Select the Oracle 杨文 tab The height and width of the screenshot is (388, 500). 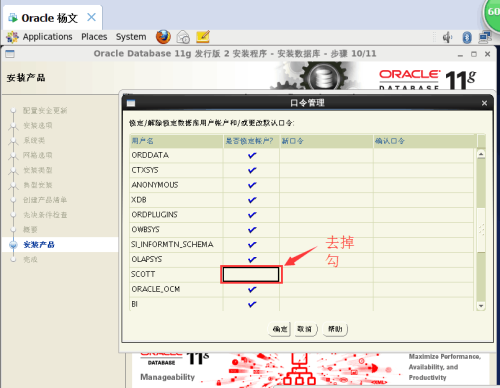click(x=53, y=18)
